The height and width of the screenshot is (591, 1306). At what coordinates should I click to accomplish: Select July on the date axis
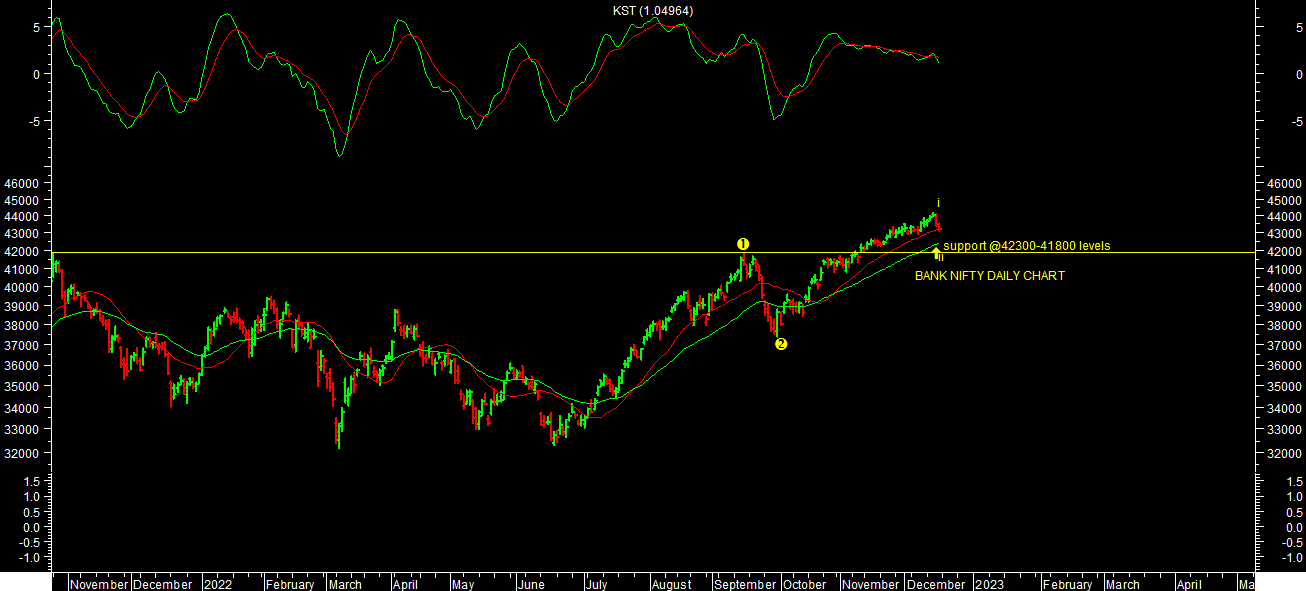[x=596, y=585]
